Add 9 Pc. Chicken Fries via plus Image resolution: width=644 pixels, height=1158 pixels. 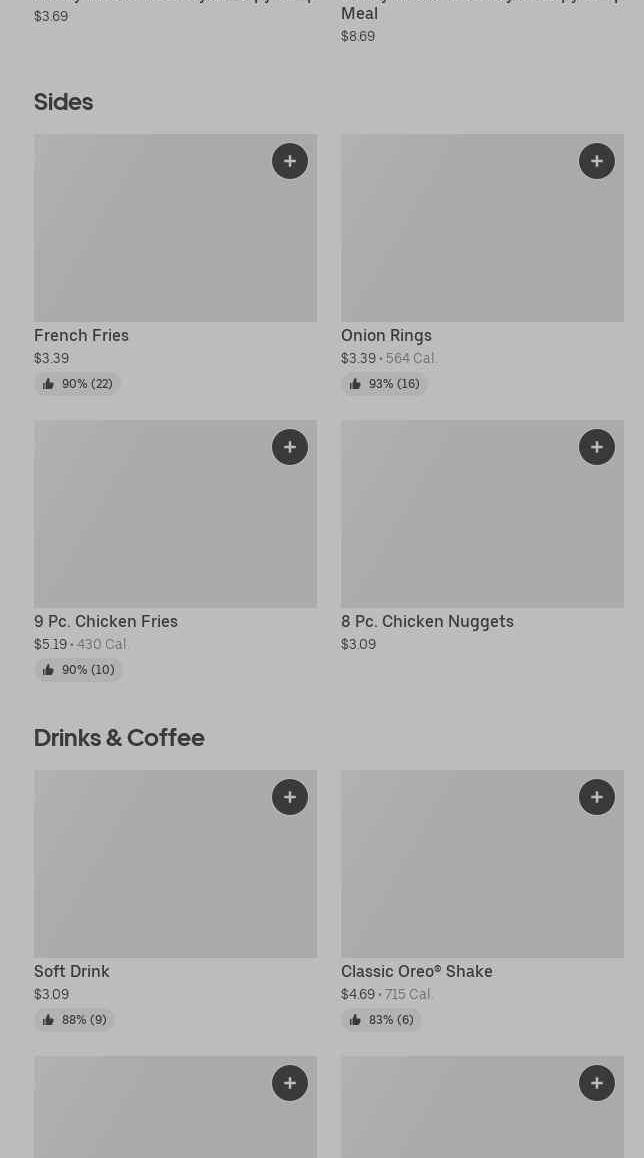(x=290, y=447)
